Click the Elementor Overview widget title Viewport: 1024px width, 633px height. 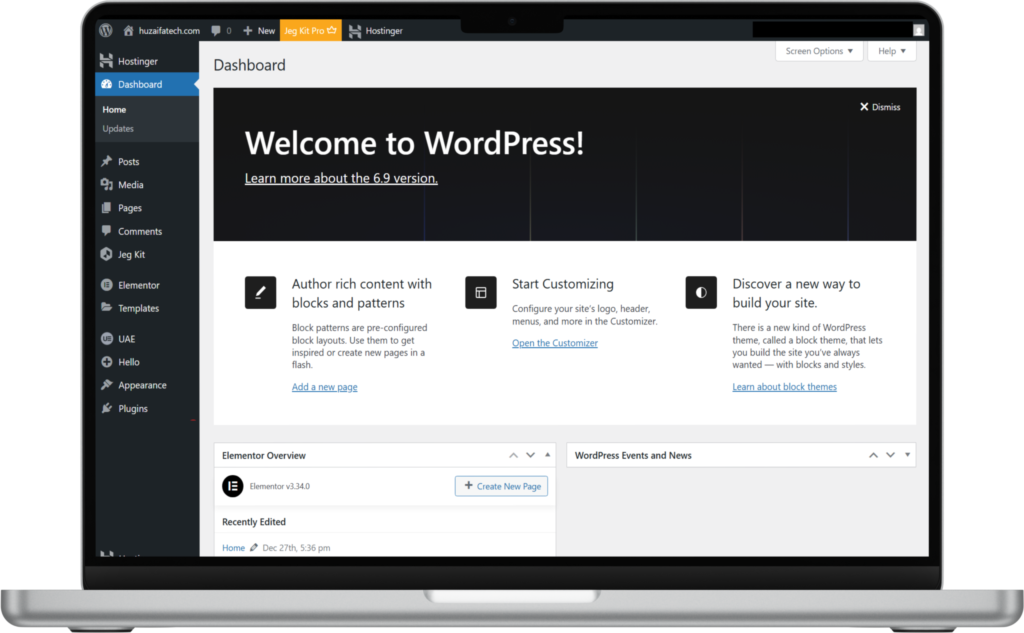coord(264,455)
